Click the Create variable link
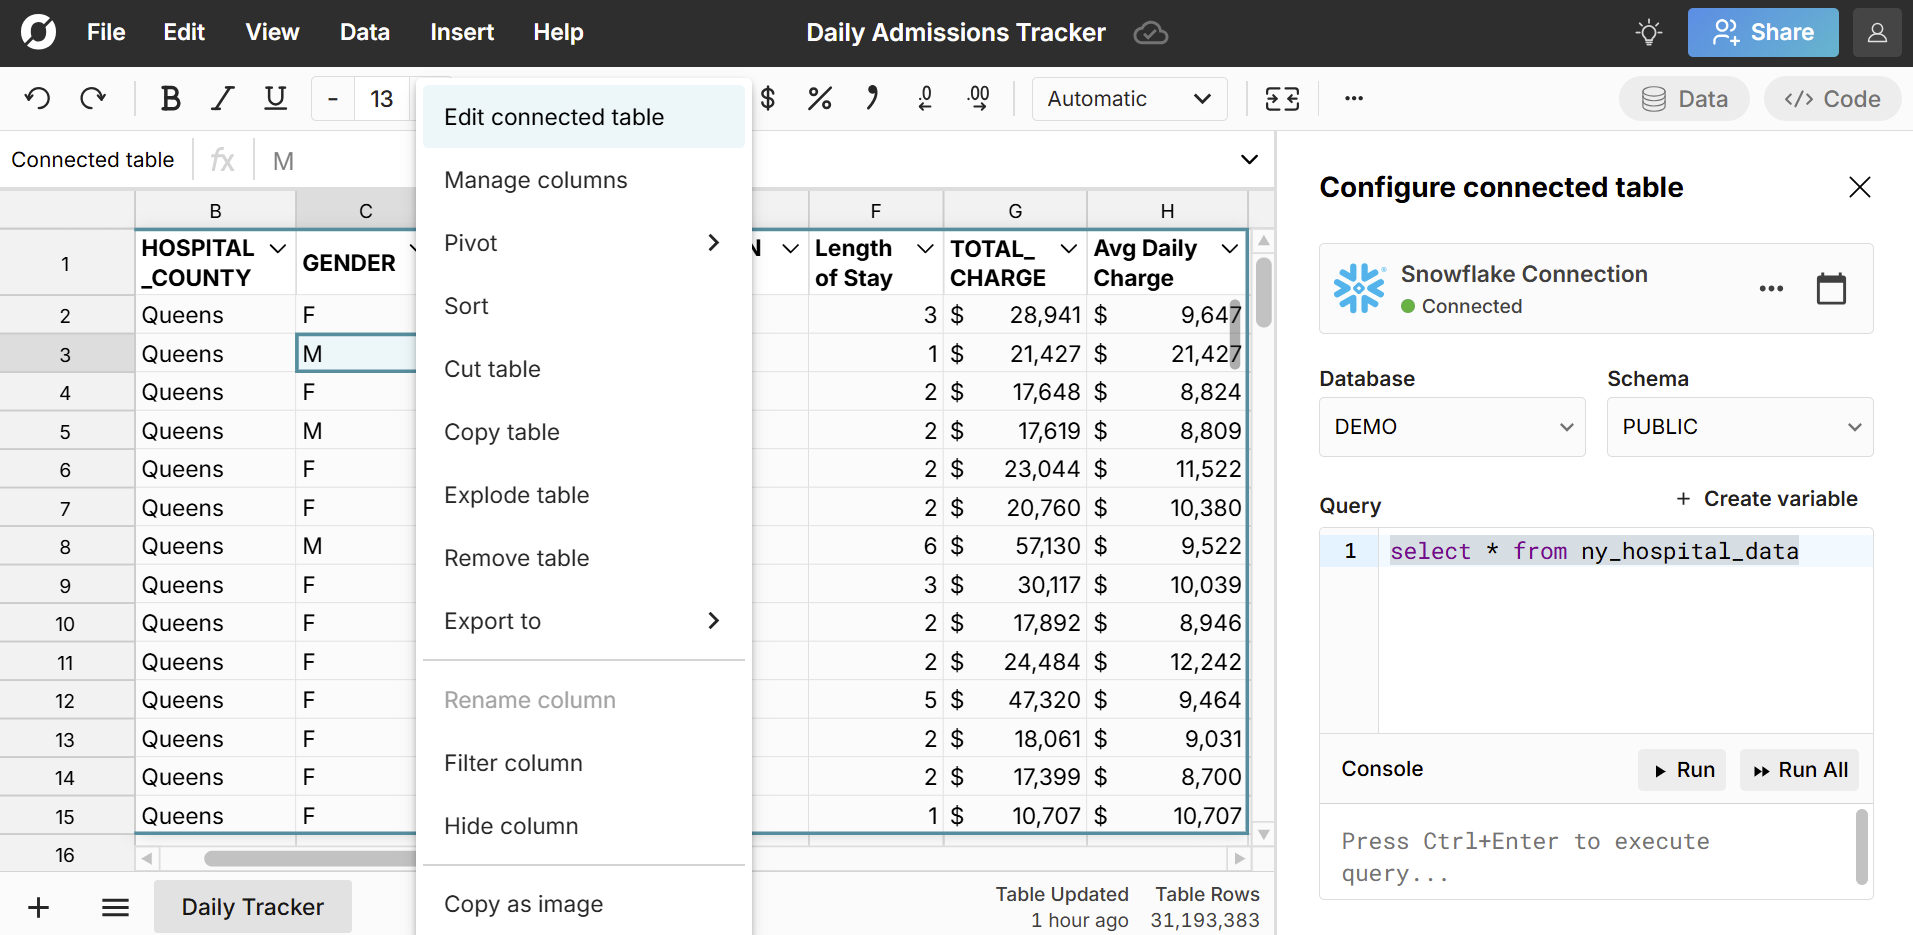This screenshot has width=1913, height=935. click(x=1767, y=498)
